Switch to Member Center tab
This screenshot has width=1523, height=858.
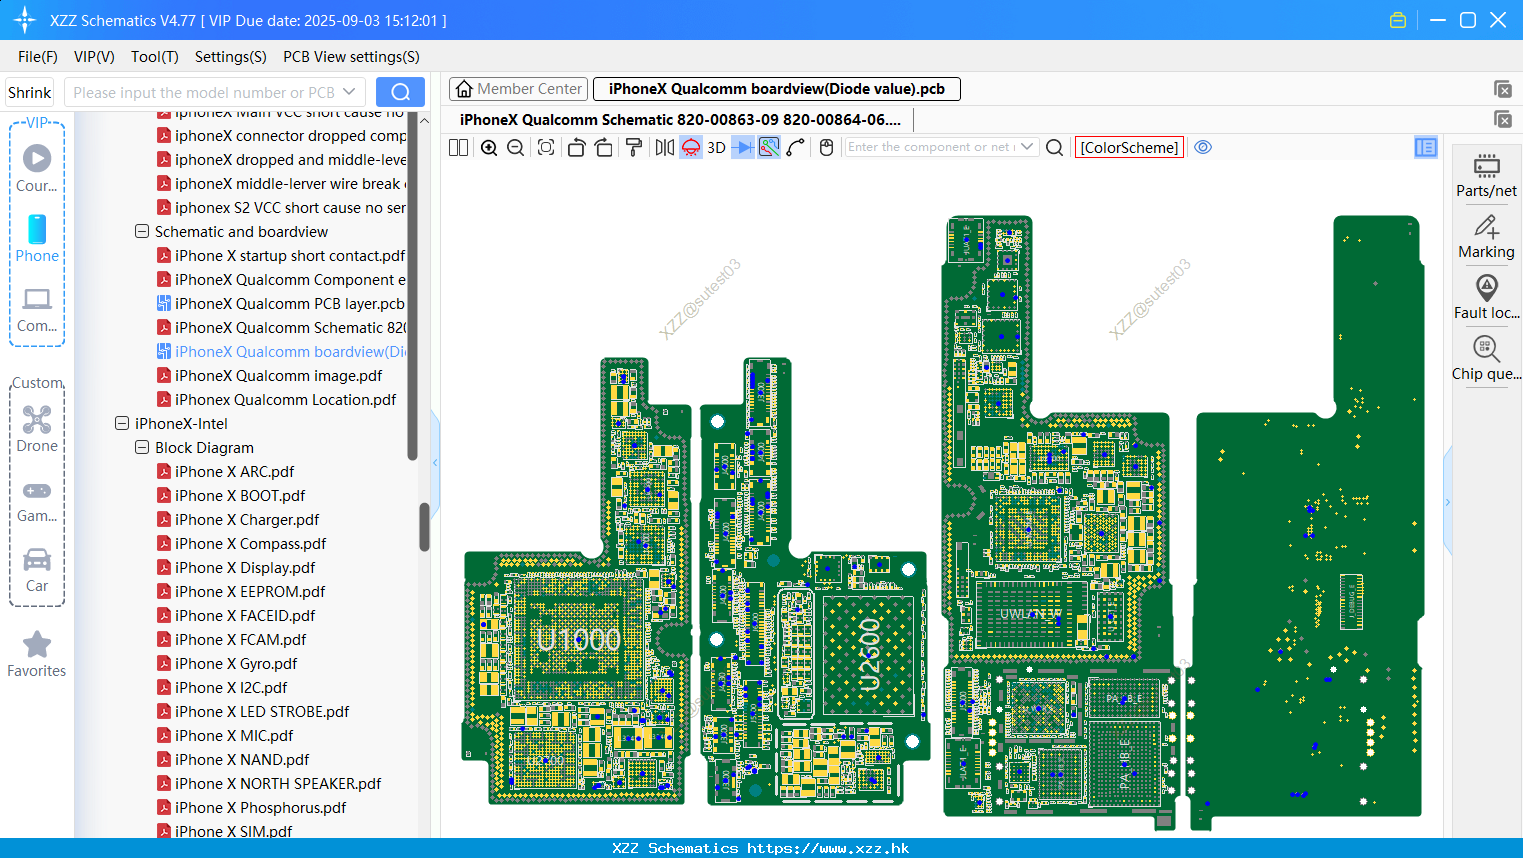[x=518, y=89]
